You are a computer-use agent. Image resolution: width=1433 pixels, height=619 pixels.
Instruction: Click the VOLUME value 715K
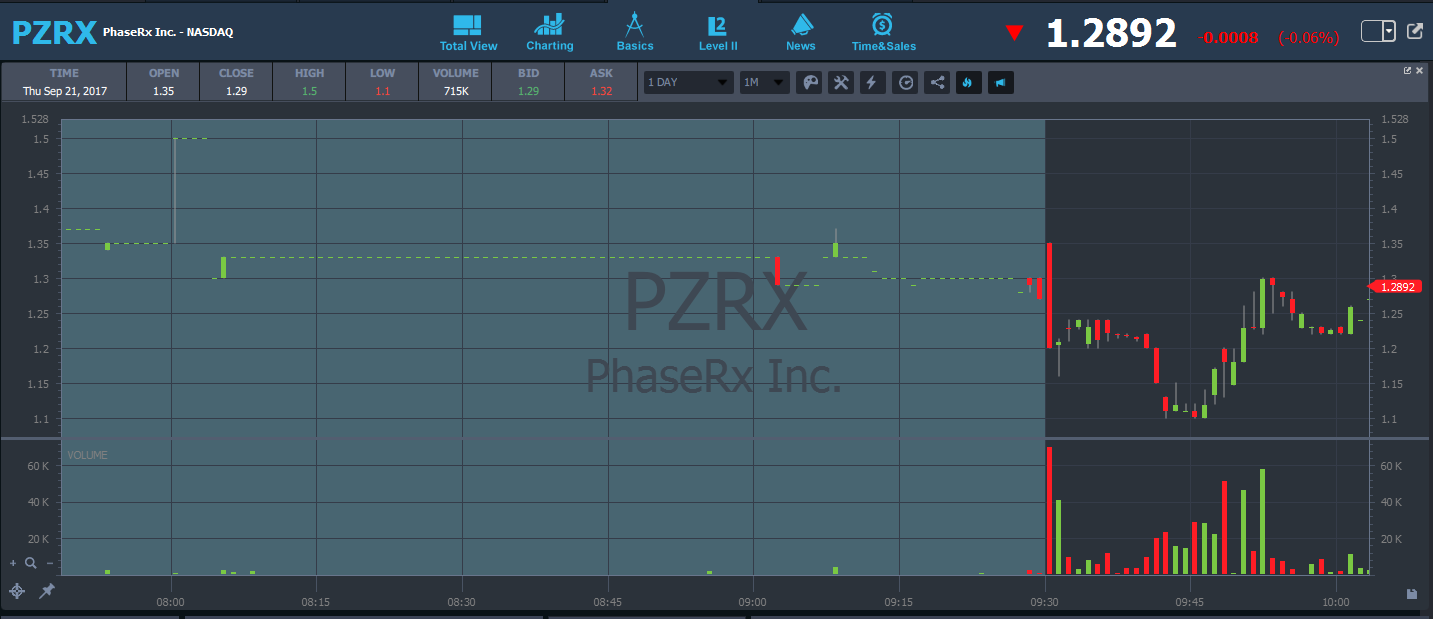pos(455,91)
